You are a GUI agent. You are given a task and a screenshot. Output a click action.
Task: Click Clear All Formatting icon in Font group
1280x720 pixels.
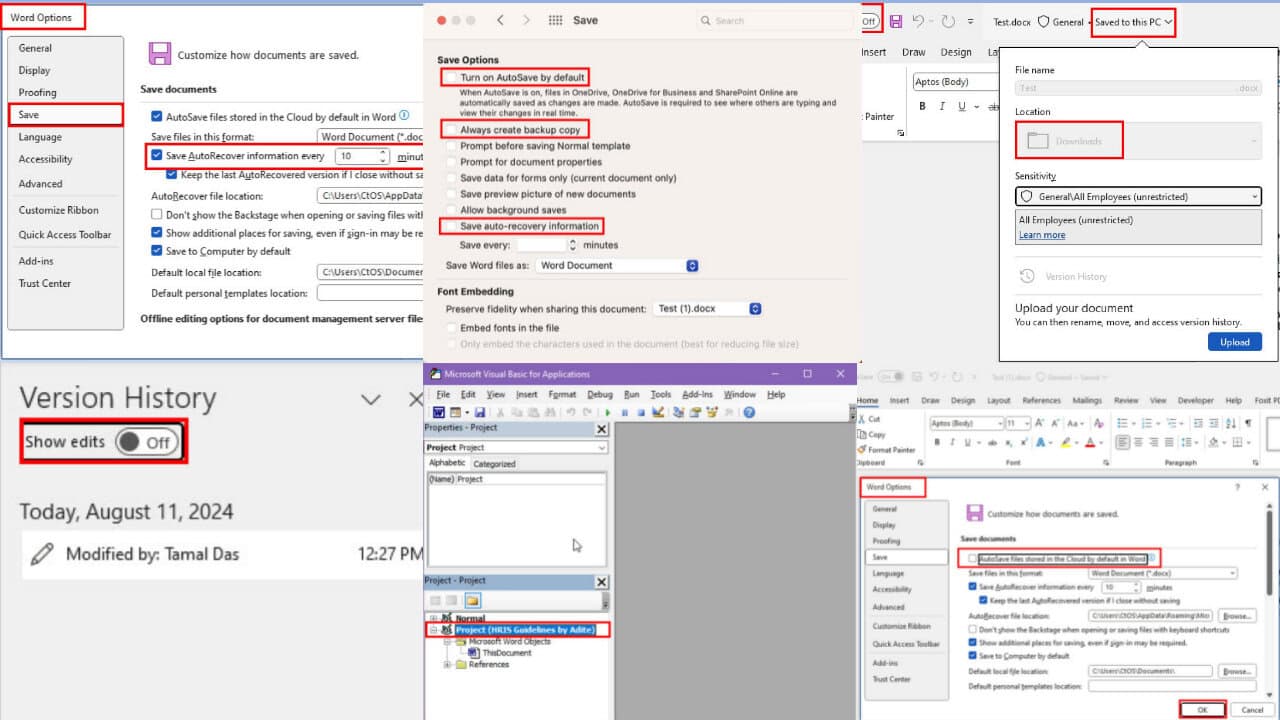tap(1099, 423)
